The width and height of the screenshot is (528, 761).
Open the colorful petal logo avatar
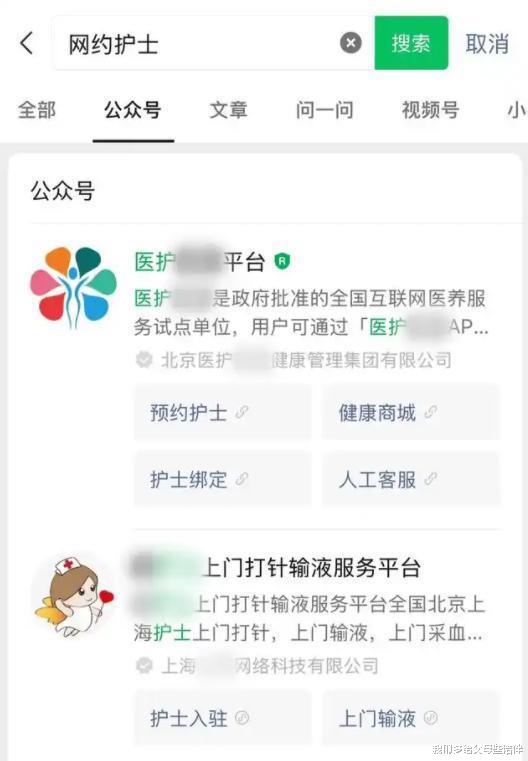click(x=73, y=287)
